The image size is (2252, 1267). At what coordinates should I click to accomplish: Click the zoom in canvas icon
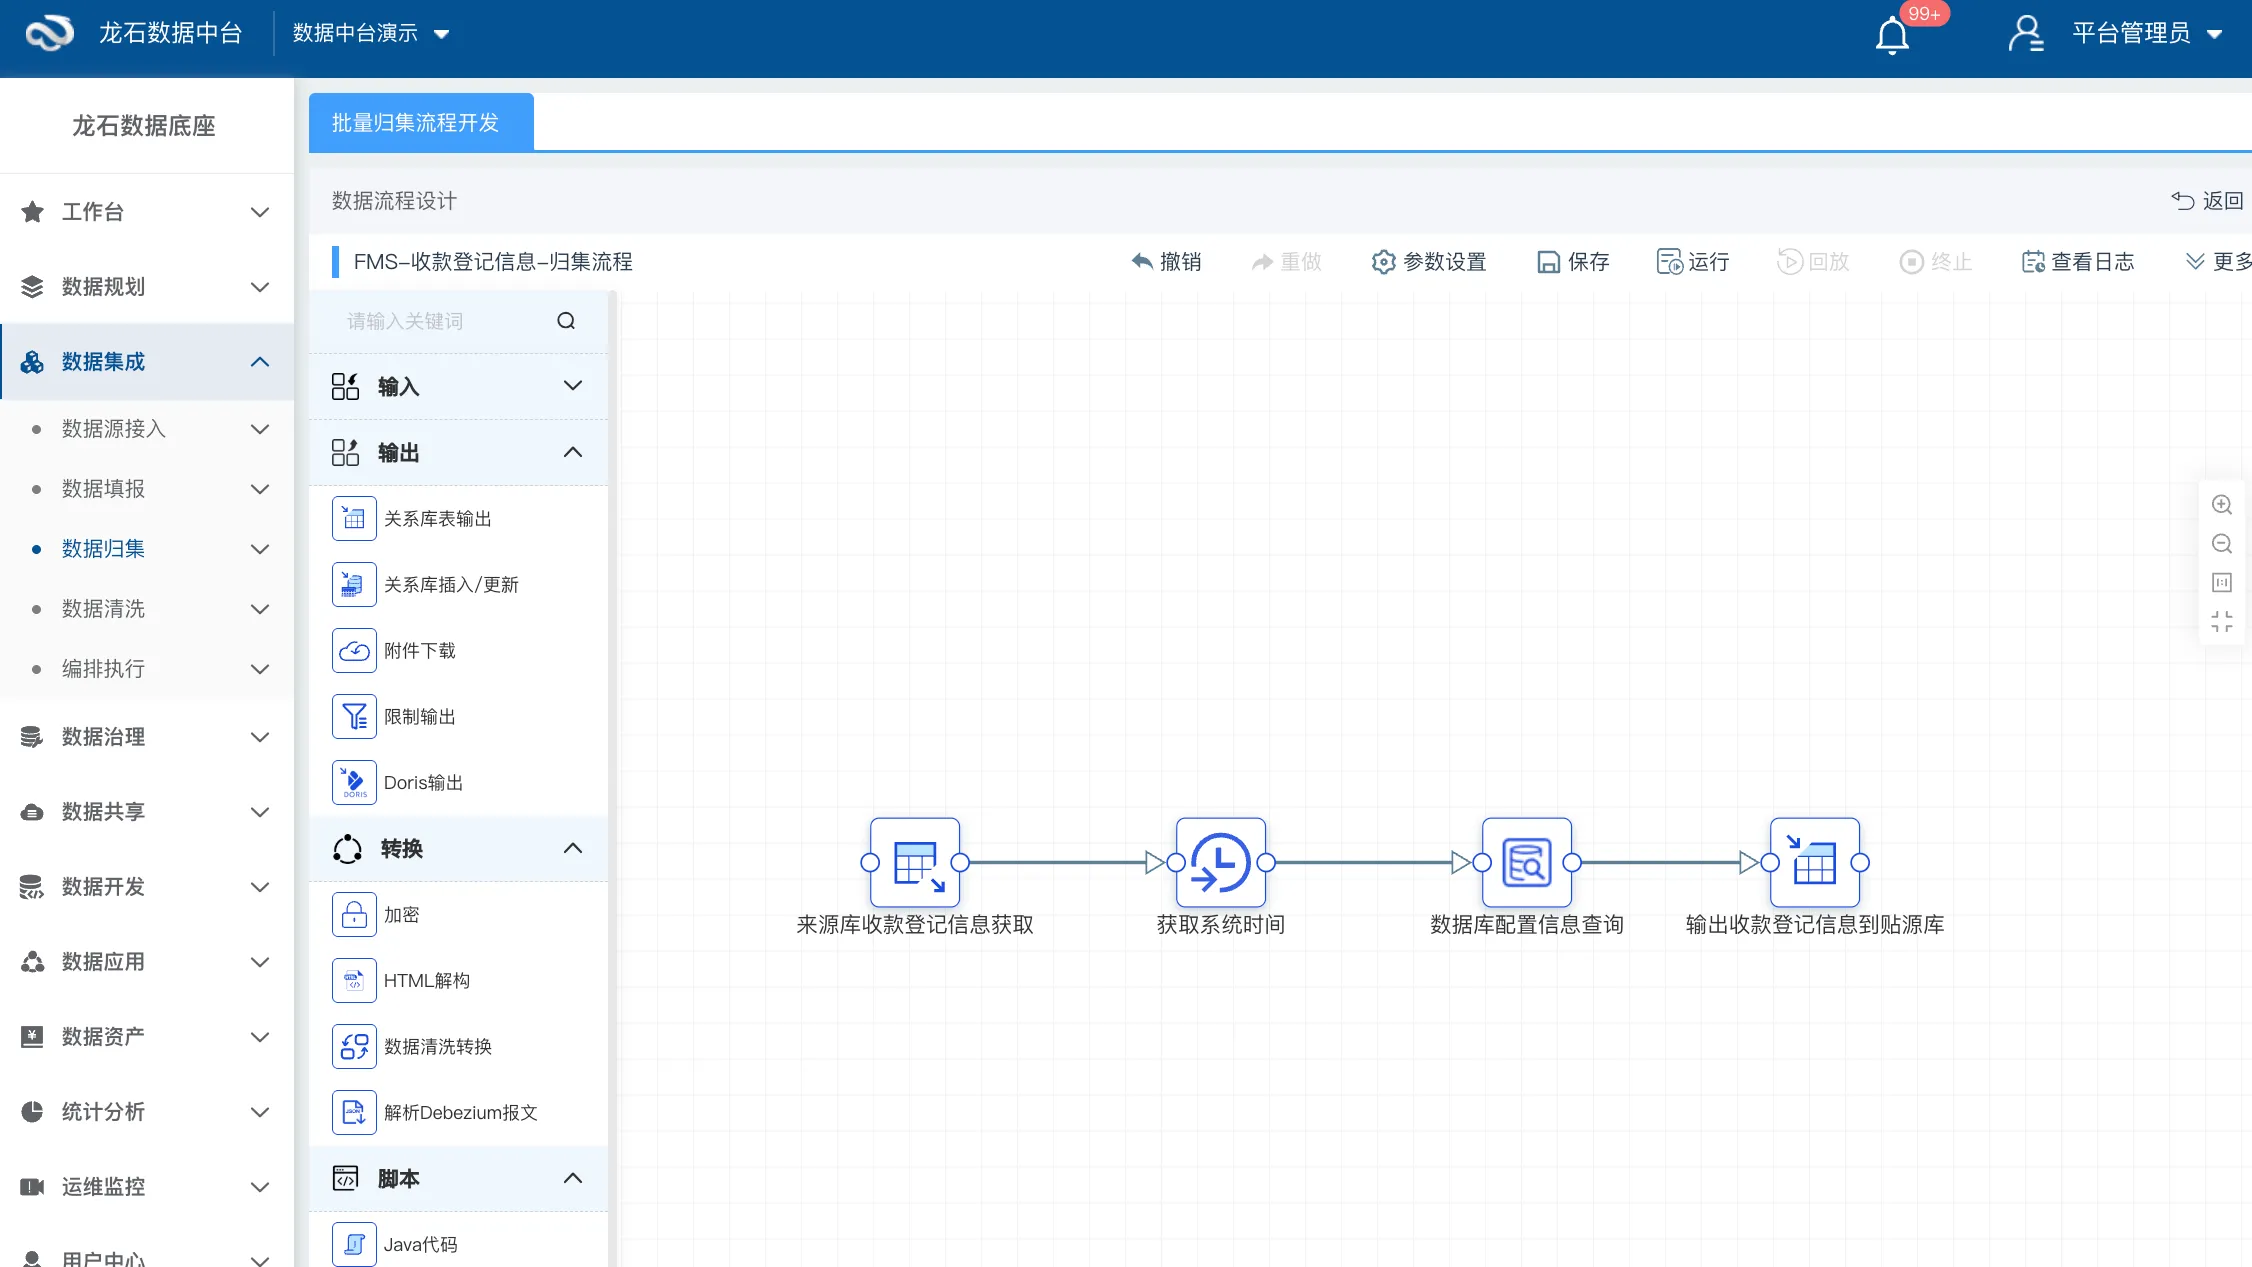pyautogui.click(x=2221, y=505)
